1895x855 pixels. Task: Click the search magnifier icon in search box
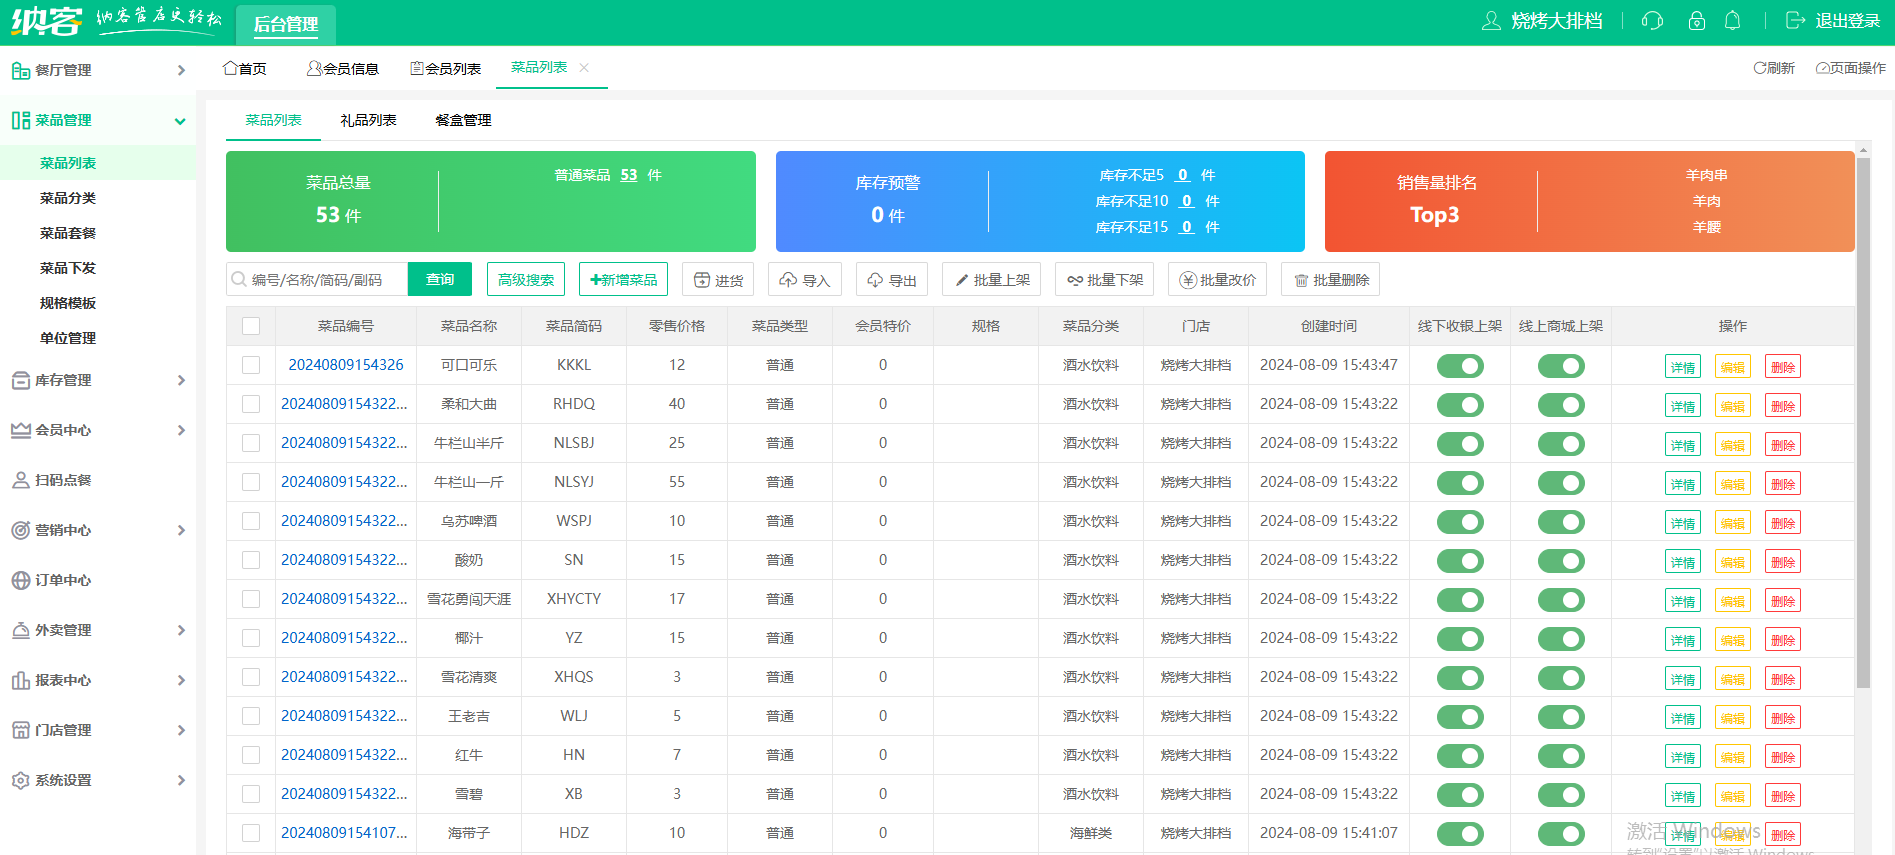point(239,280)
